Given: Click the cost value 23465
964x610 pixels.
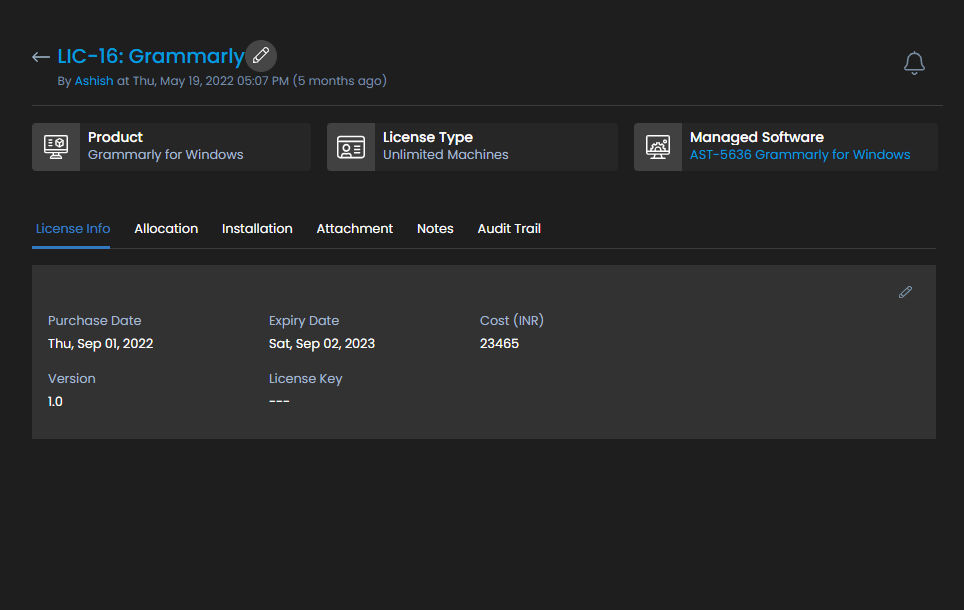Looking at the screenshot, I should pyautogui.click(x=499, y=343).
